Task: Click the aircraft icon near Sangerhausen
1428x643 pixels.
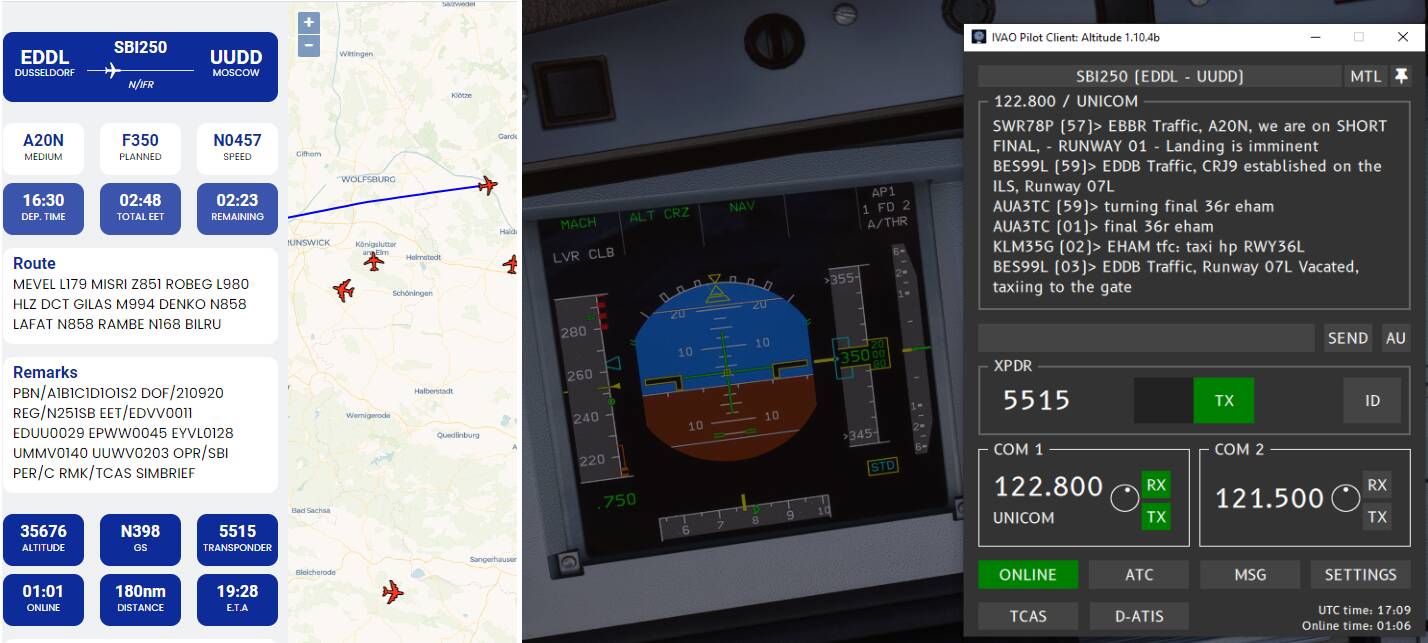Action: coord(393,592)
